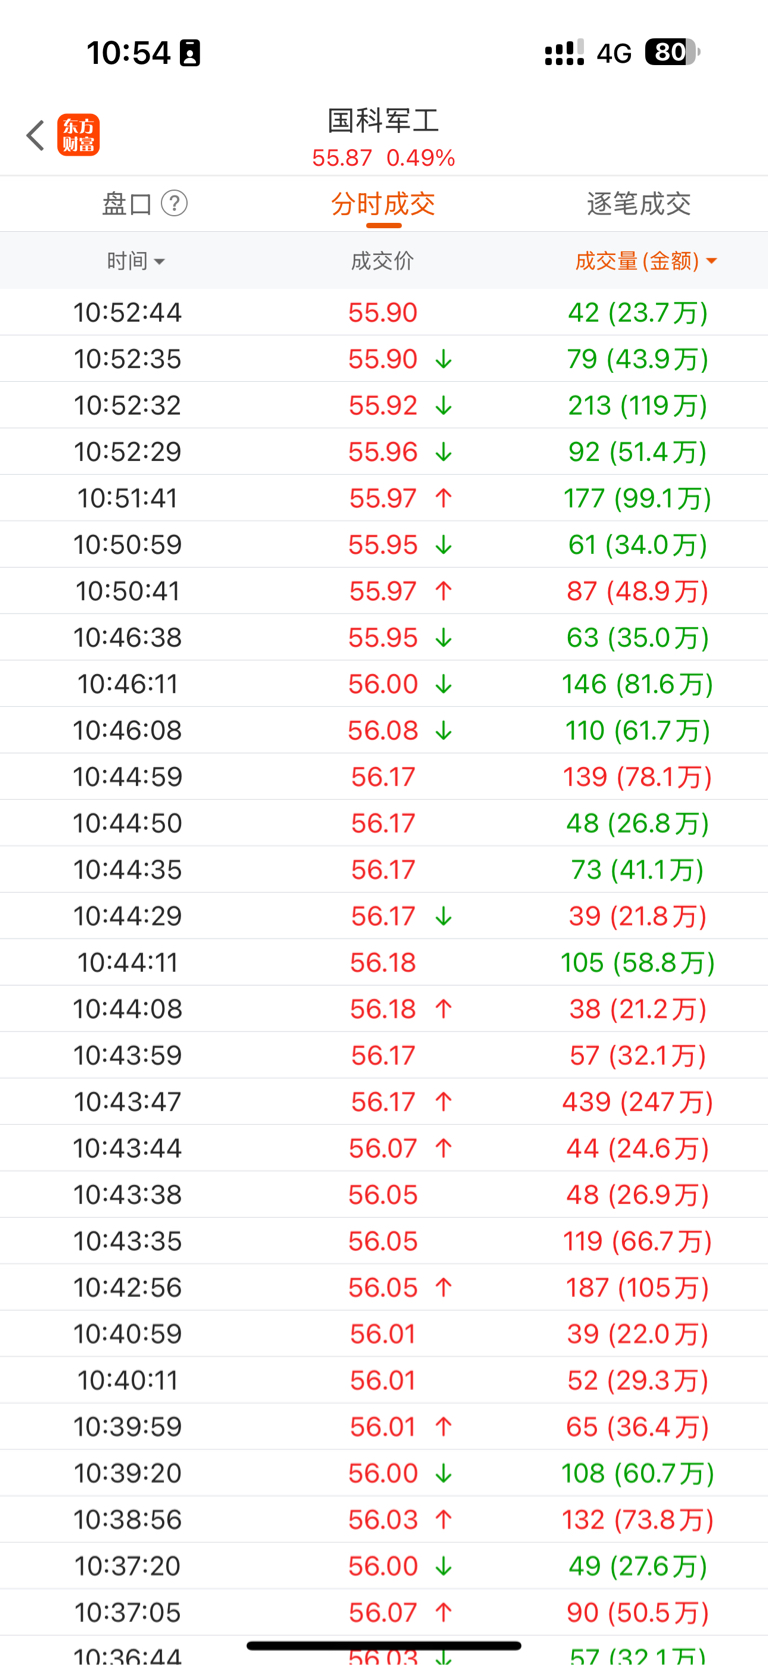768x1665 pixels.
Task: Tap the down arrow beside 56.08 price
Action: pos(444,731)
